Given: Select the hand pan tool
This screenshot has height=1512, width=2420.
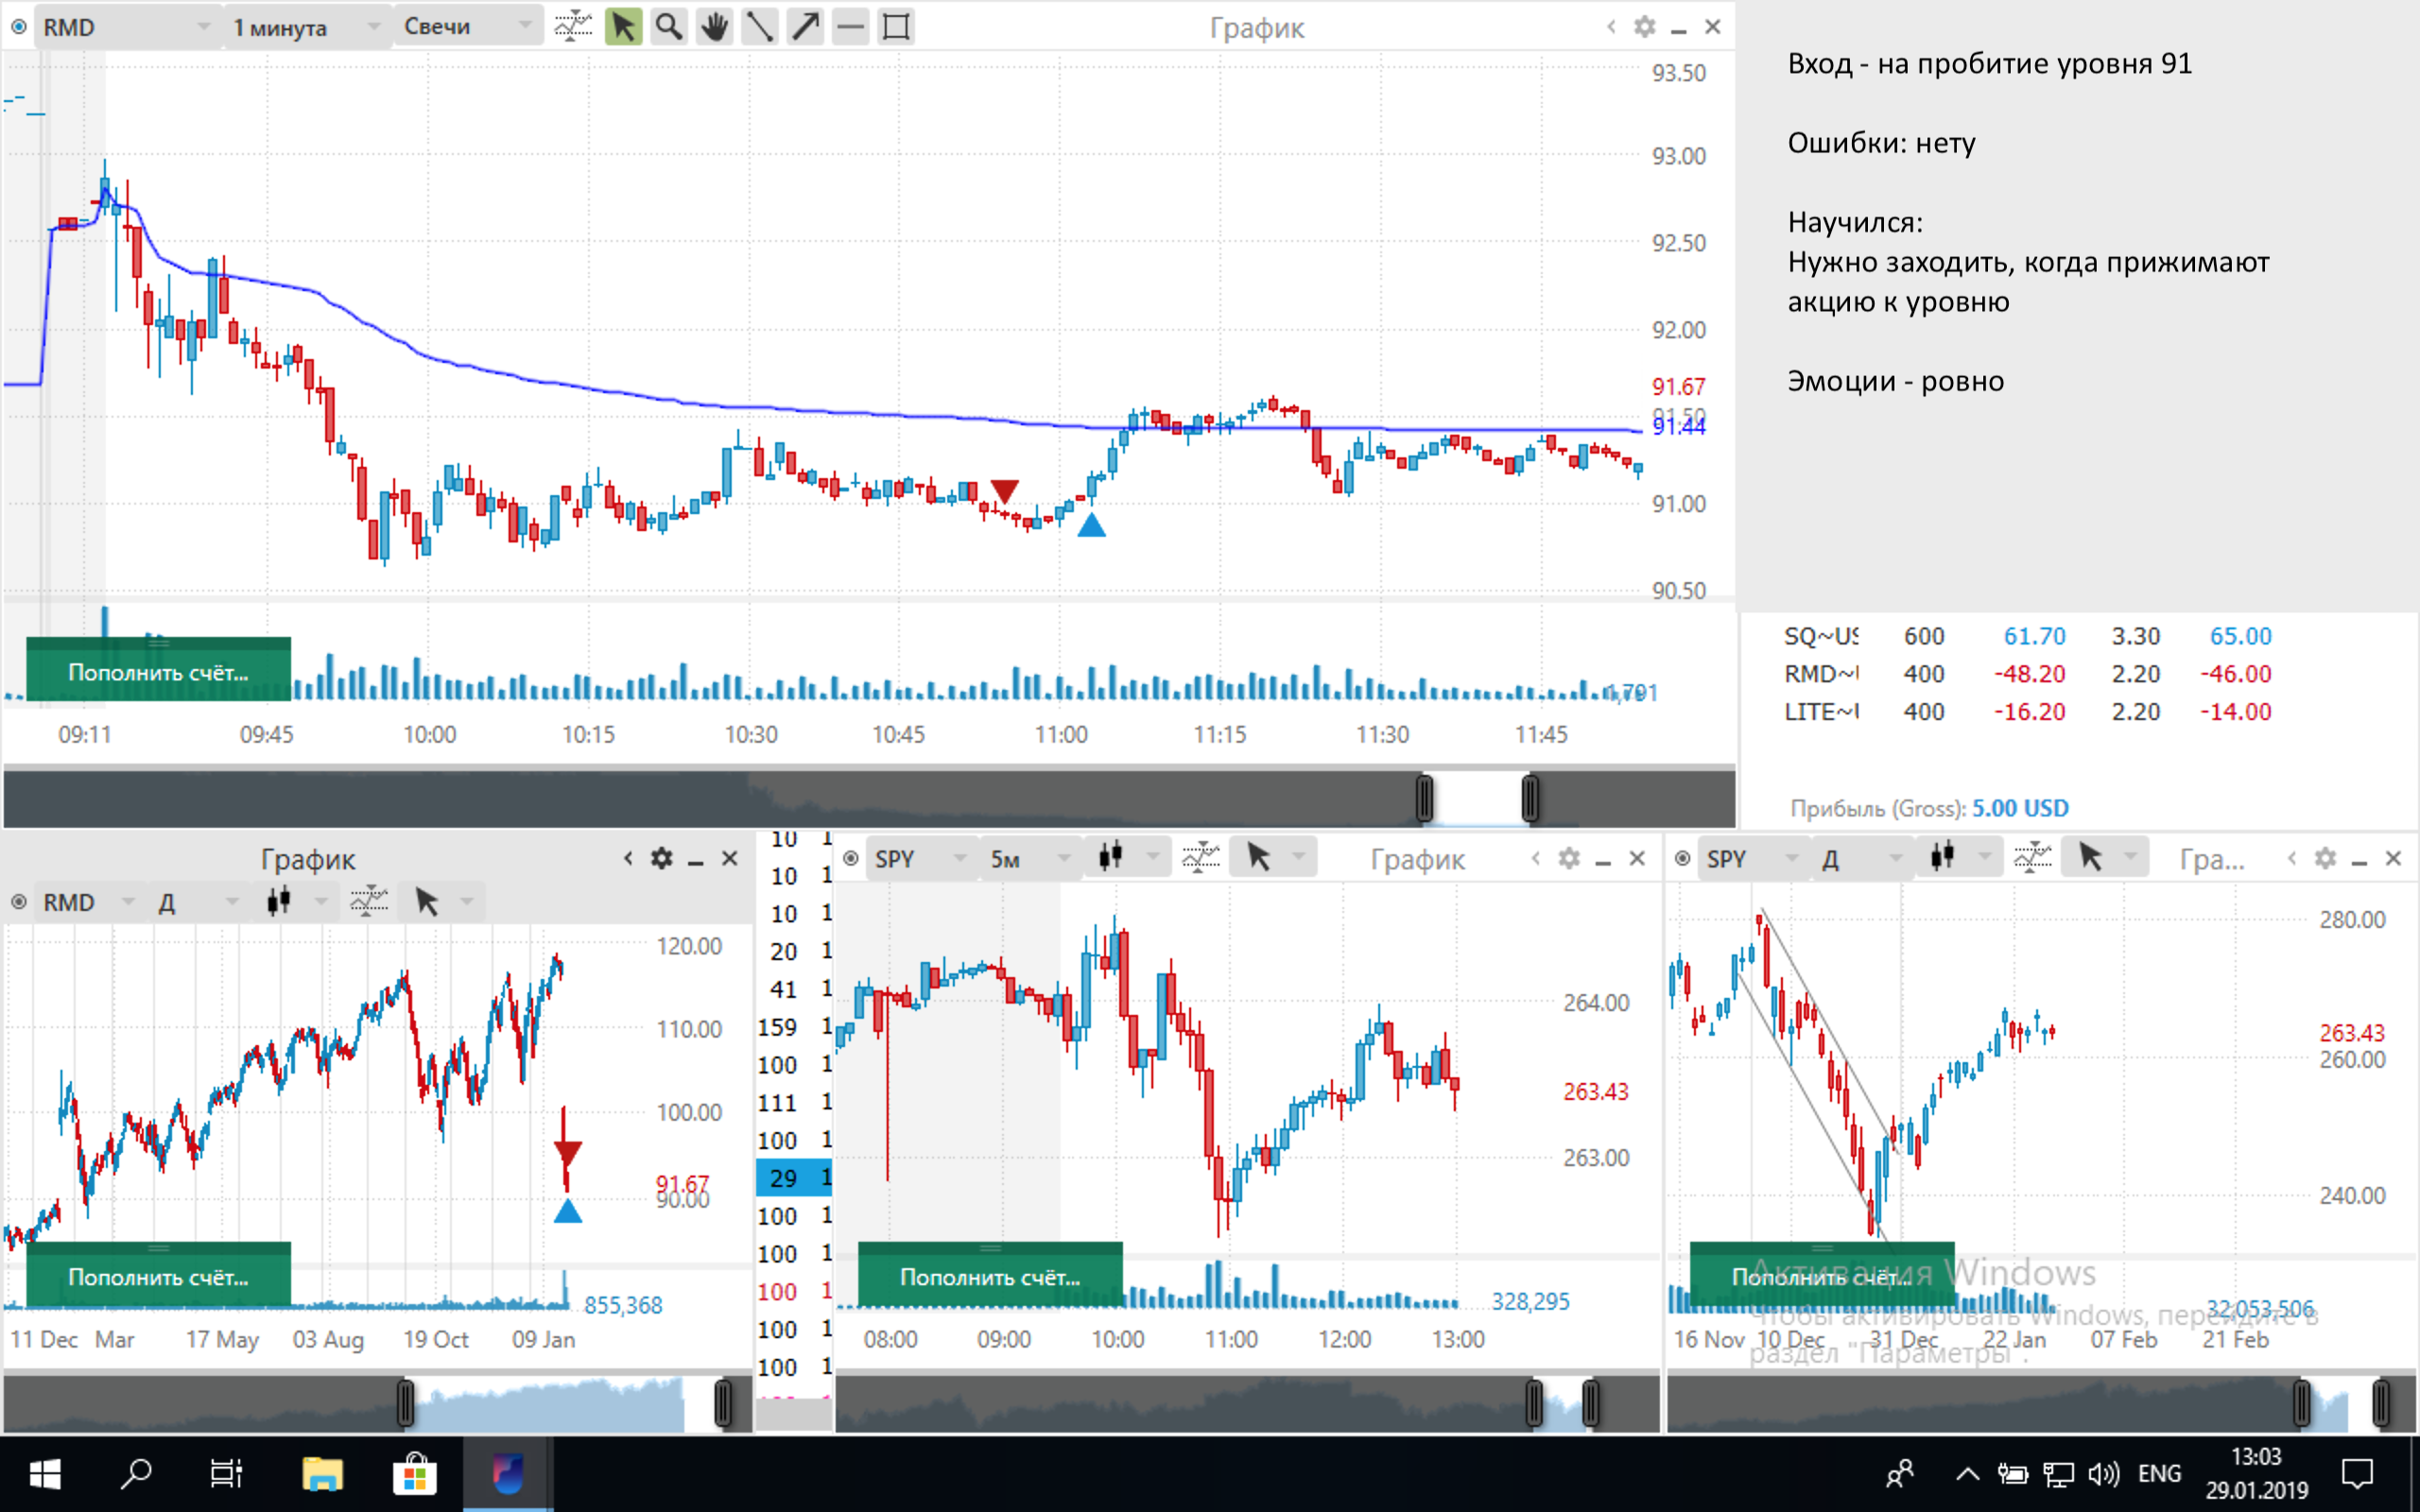Looking at the screenshot, I should (x=714, y=27).
